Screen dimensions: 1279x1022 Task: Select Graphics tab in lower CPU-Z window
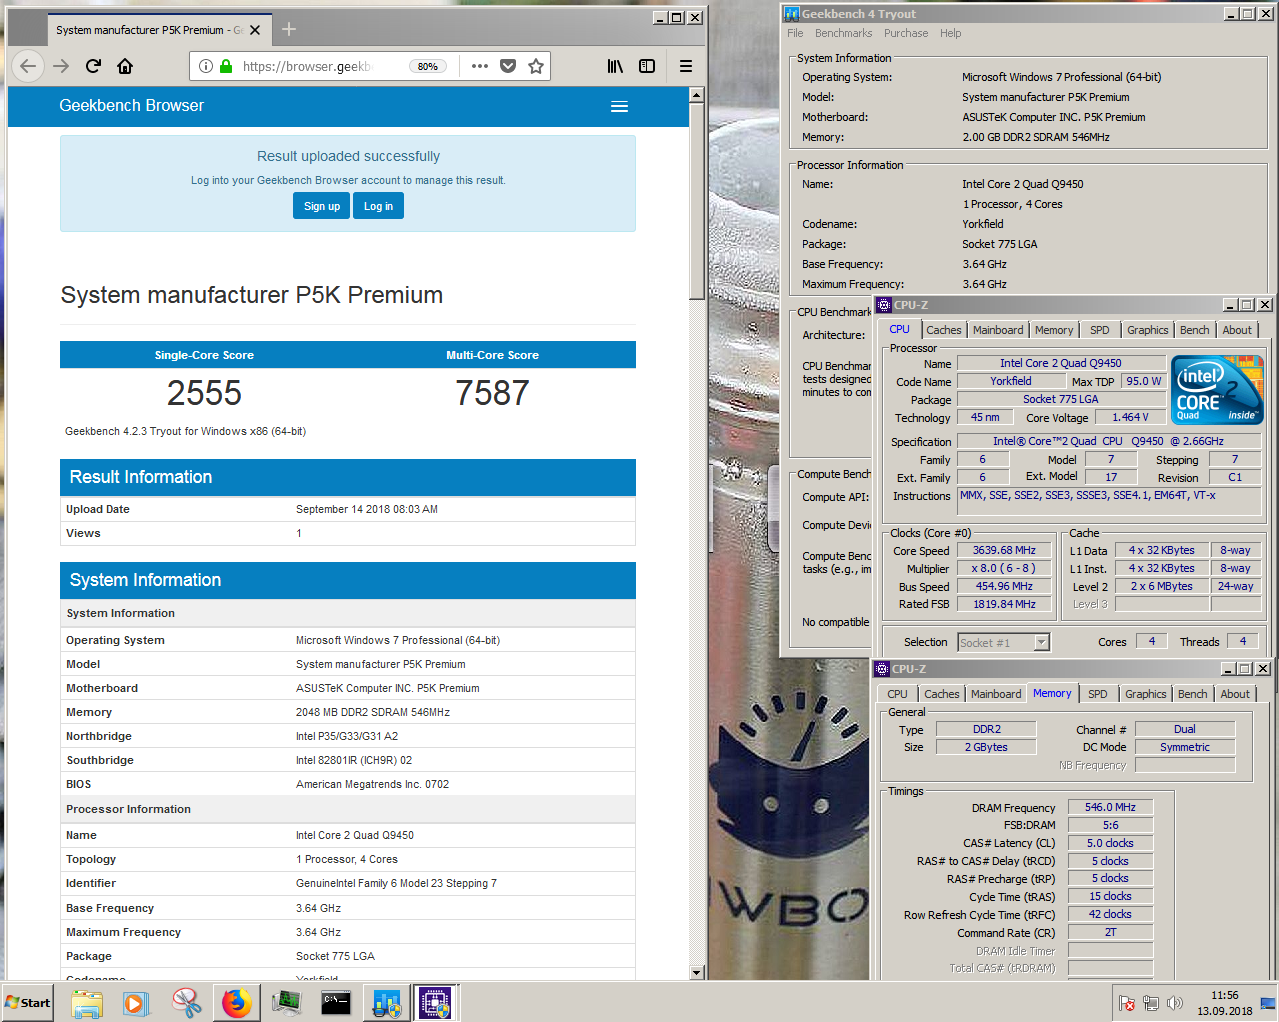1145,694
